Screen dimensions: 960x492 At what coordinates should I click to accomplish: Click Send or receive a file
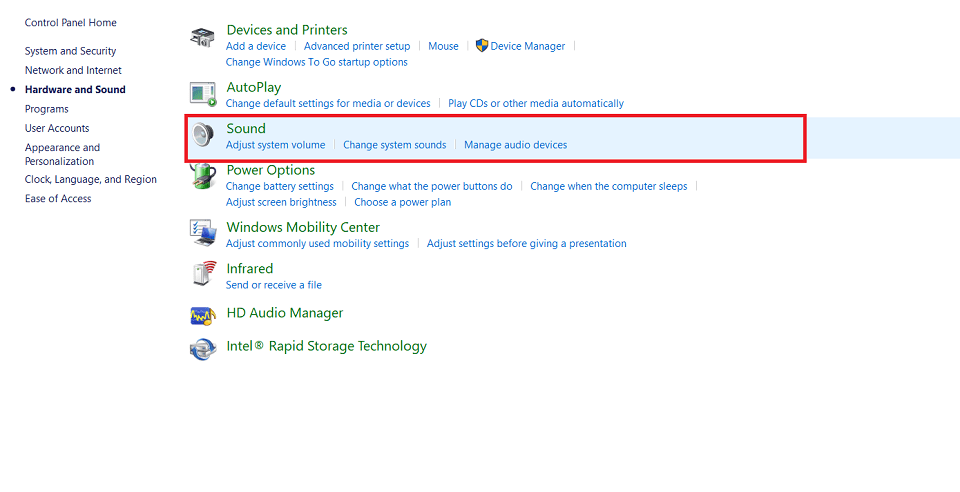(274, 285)
